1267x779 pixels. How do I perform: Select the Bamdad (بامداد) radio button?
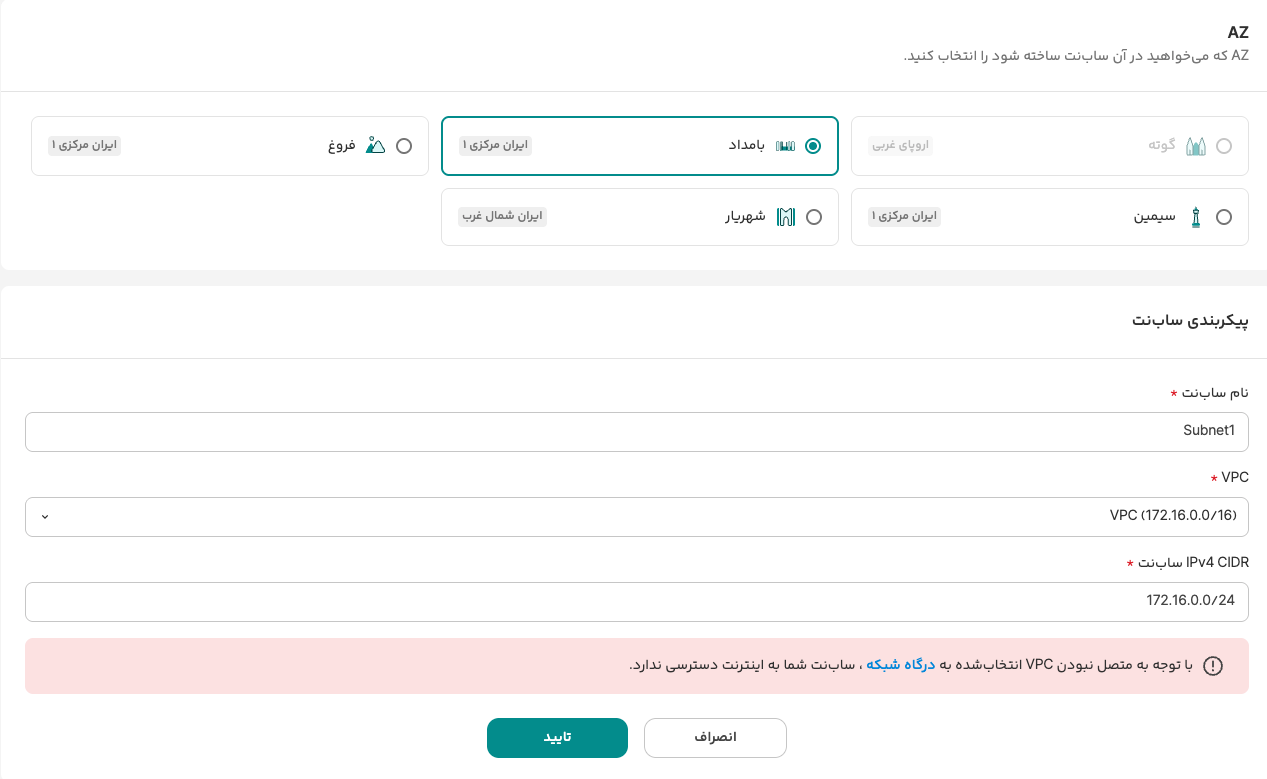[x=813, y=146]
